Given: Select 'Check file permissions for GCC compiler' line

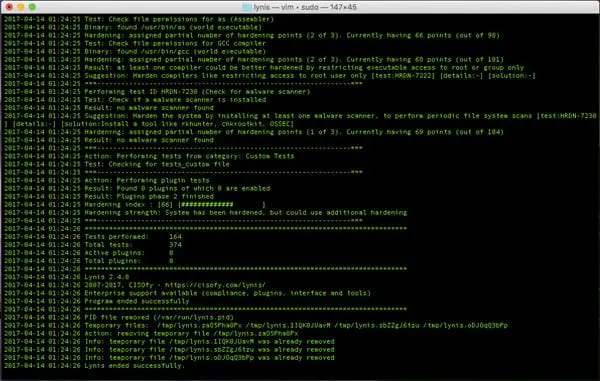Looking at the screenshot, I should click(x=135, y=43).
